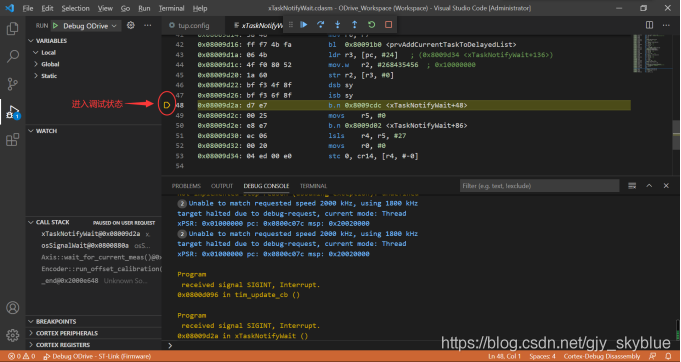Restart debug session
Viewport: 681px width, 362px height.
pos(371,25)
